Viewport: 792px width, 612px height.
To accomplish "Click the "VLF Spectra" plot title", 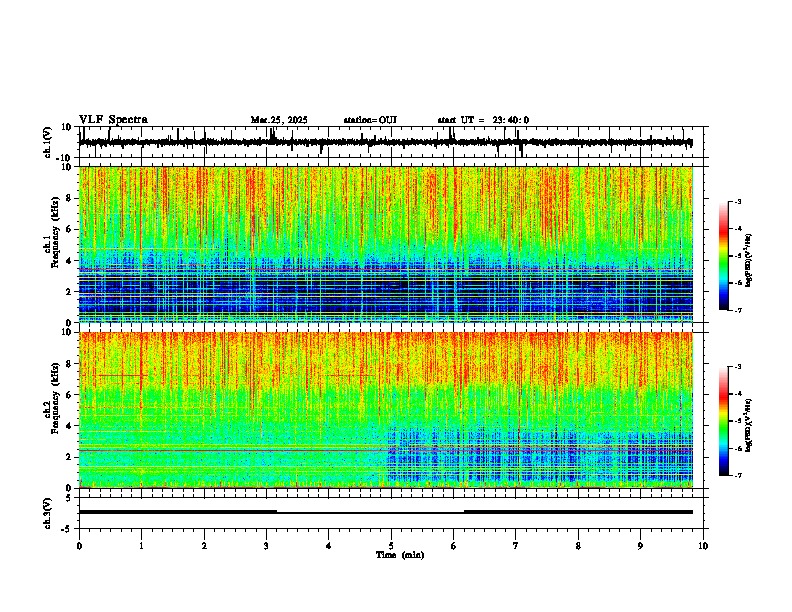I will click(113, 120).
